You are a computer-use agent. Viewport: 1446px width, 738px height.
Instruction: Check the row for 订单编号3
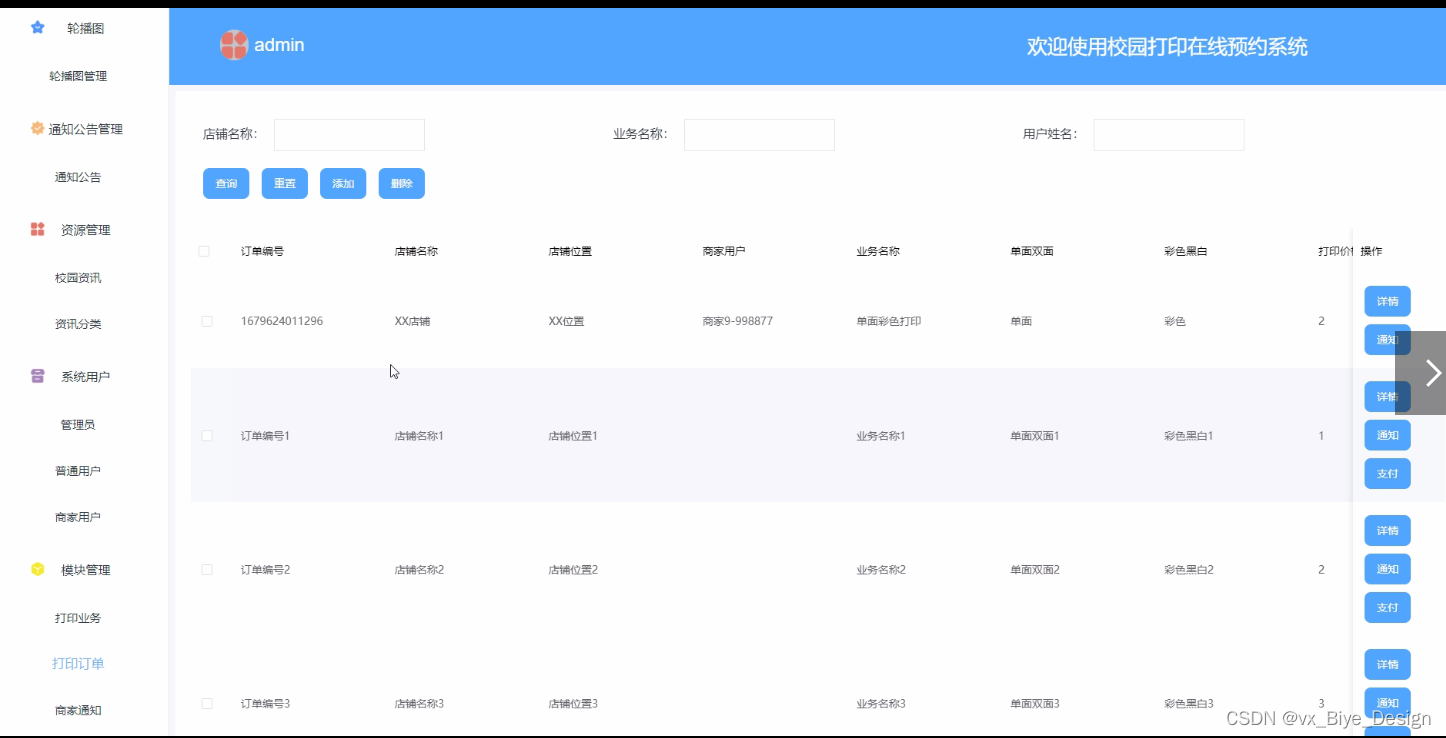pos(207,703)
